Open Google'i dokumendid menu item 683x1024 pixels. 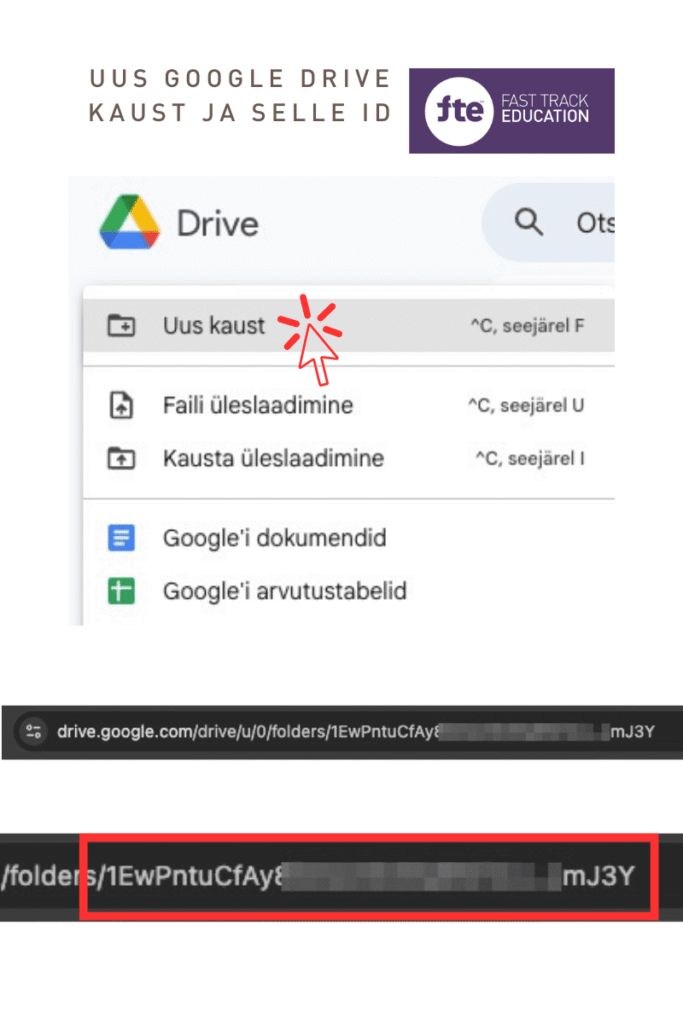pyautogui.click(x=349, y=537)
